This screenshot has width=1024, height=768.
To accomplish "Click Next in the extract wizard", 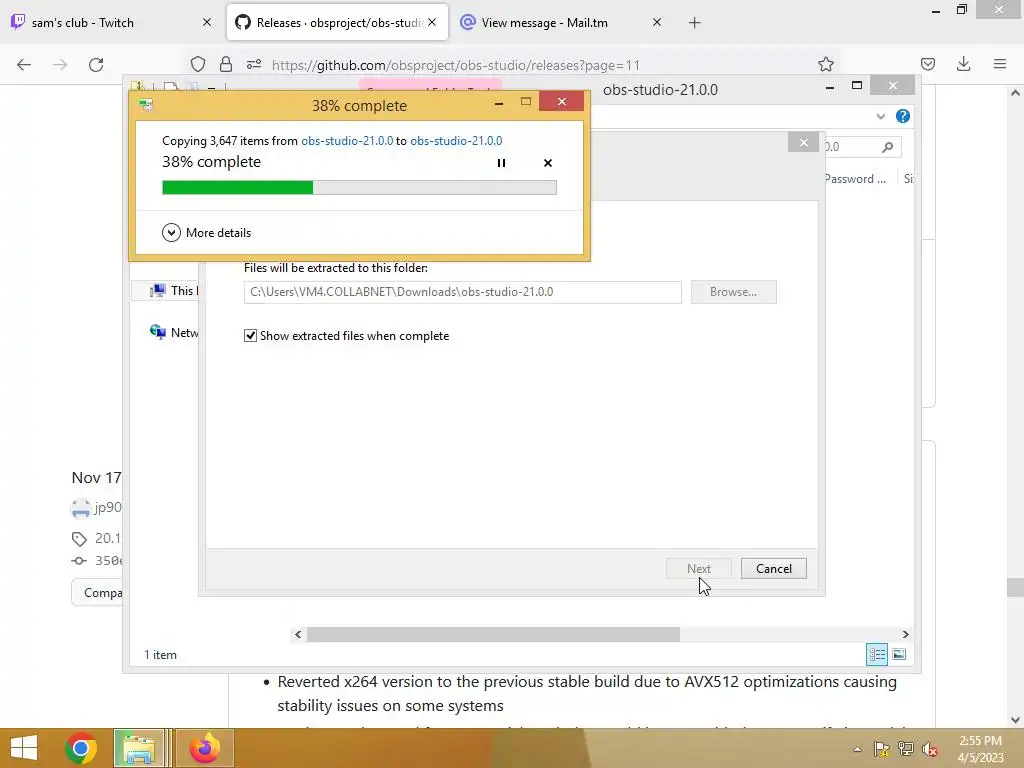I will click(x=699, y=569).
